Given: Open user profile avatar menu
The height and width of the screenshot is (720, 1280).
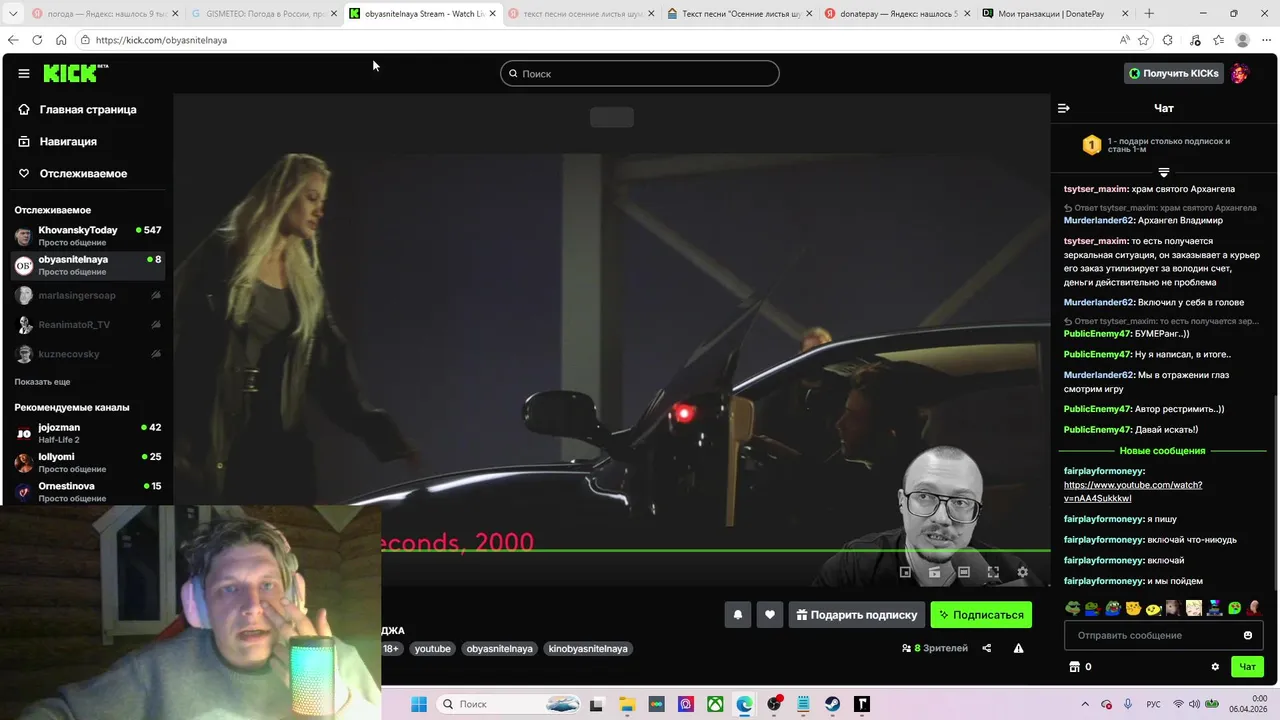Looking at the screenshot, I should click(1240, 73).
